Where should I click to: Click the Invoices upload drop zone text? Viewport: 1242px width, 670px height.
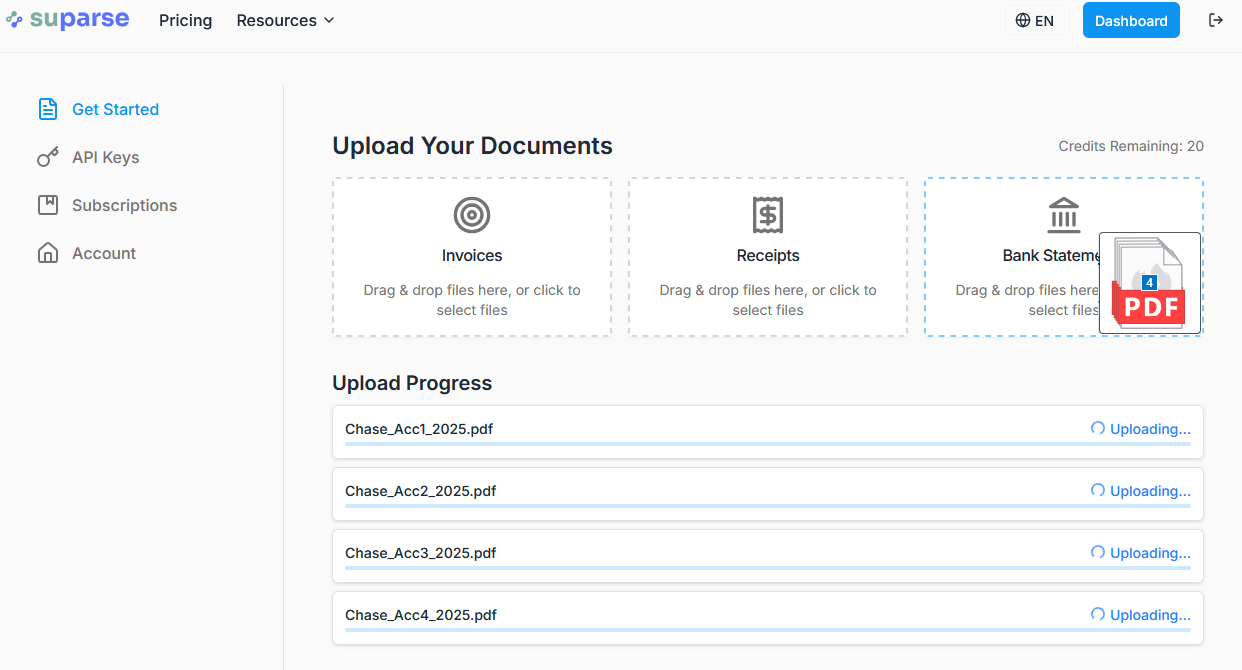tap(472, 300)
